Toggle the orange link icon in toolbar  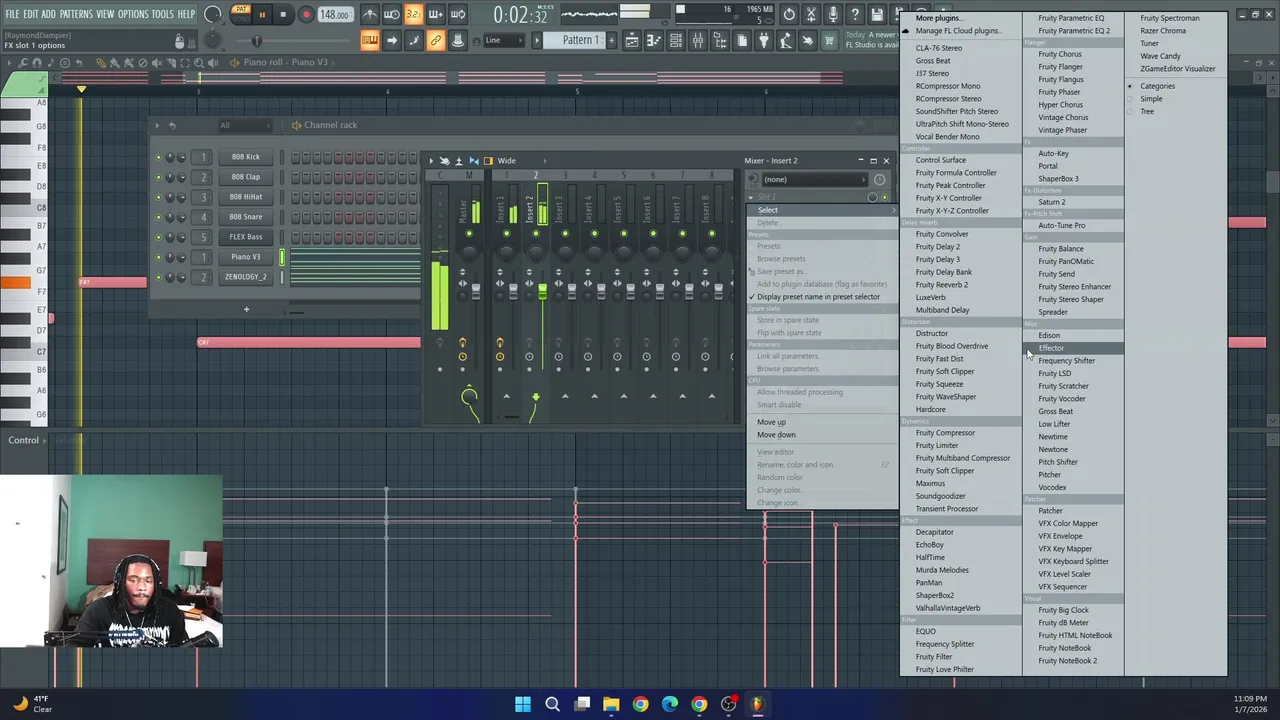click(x=436, y=40)
